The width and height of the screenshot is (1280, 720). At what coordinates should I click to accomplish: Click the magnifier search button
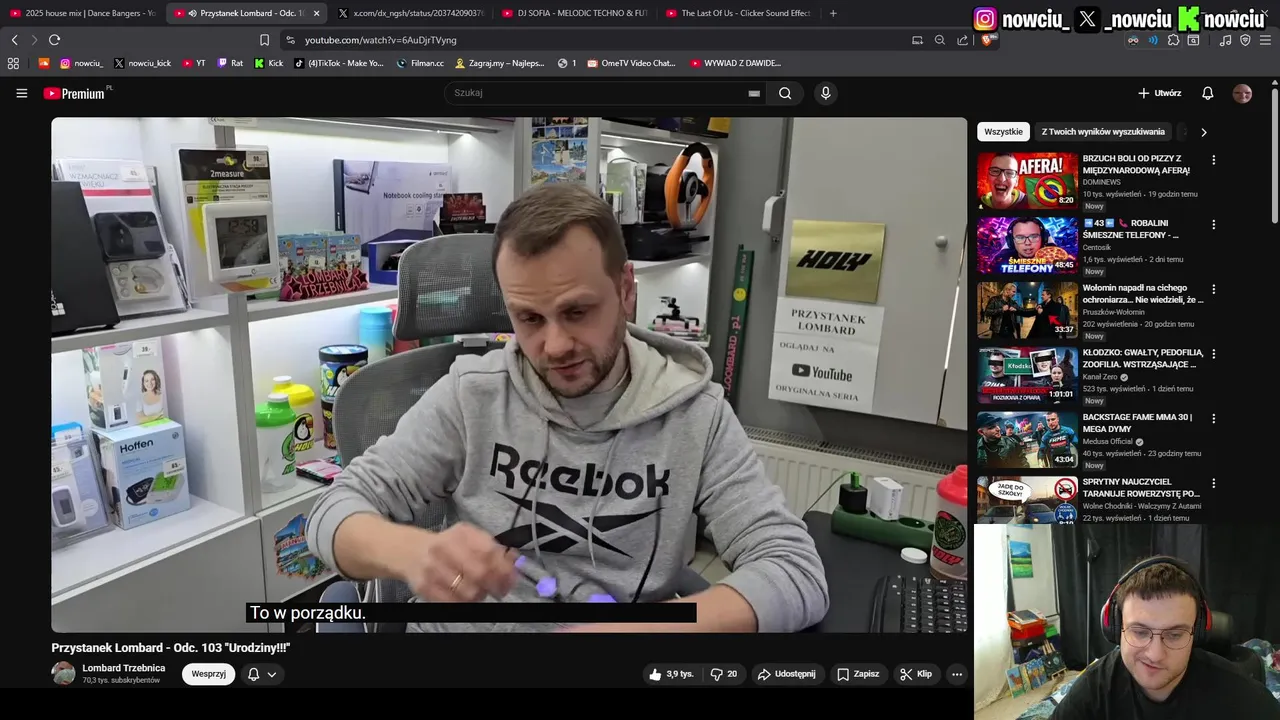click(785, 93)
